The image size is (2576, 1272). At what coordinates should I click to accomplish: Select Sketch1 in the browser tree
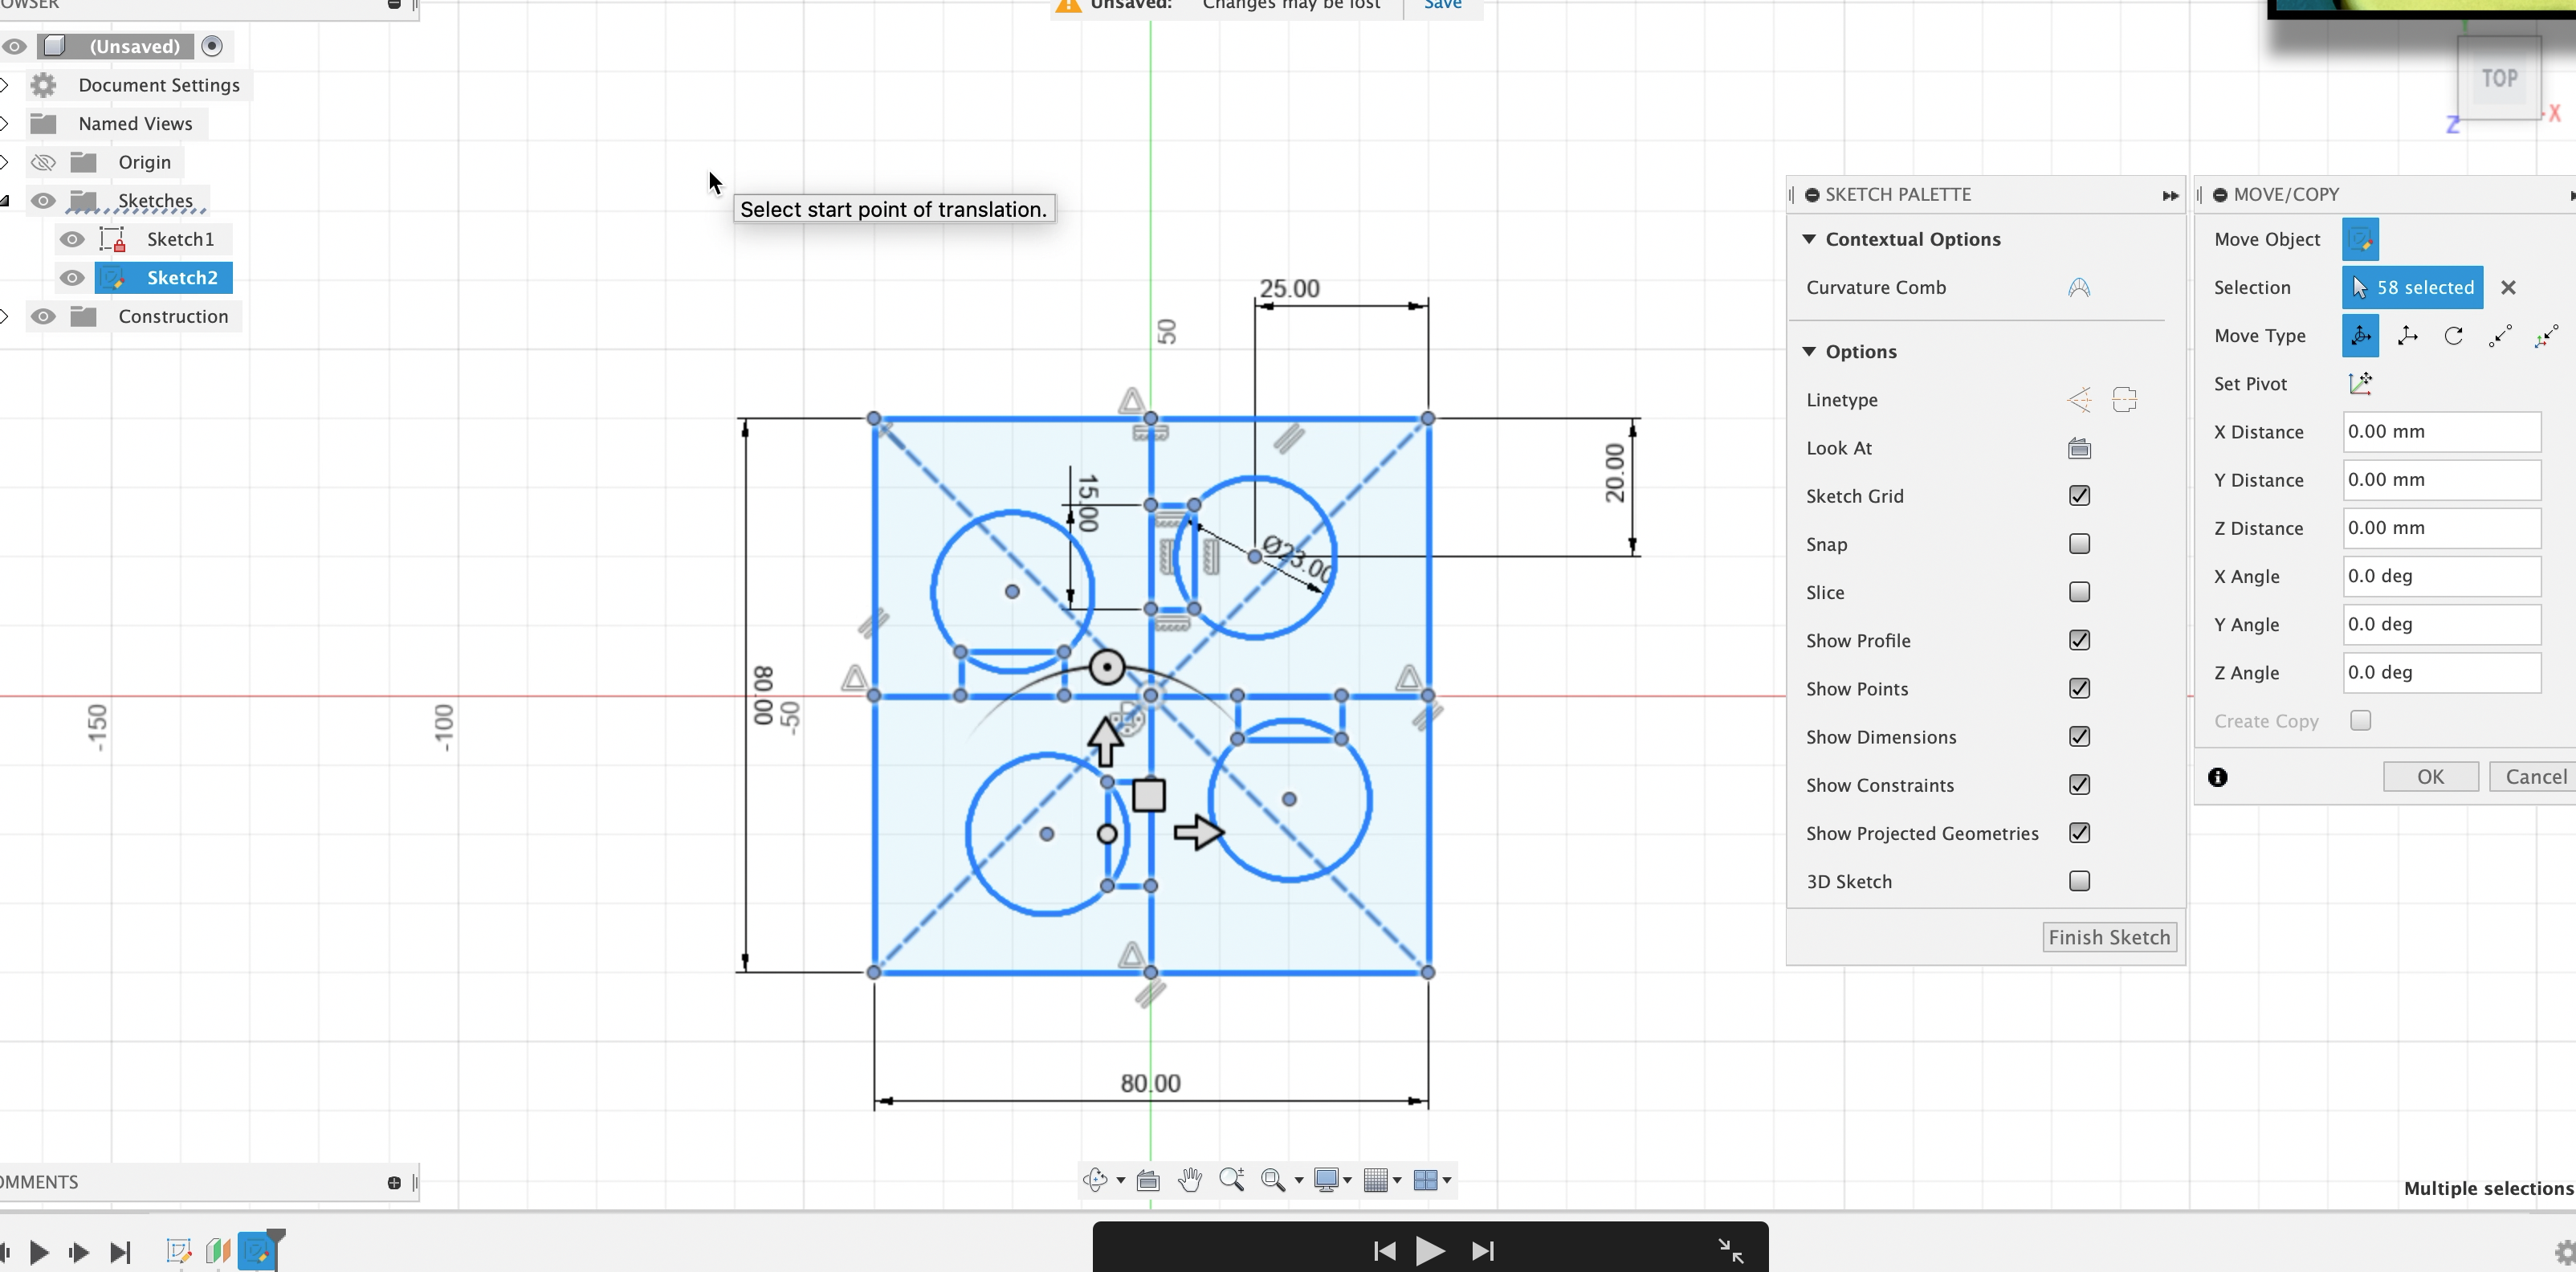tap(180, 239)
